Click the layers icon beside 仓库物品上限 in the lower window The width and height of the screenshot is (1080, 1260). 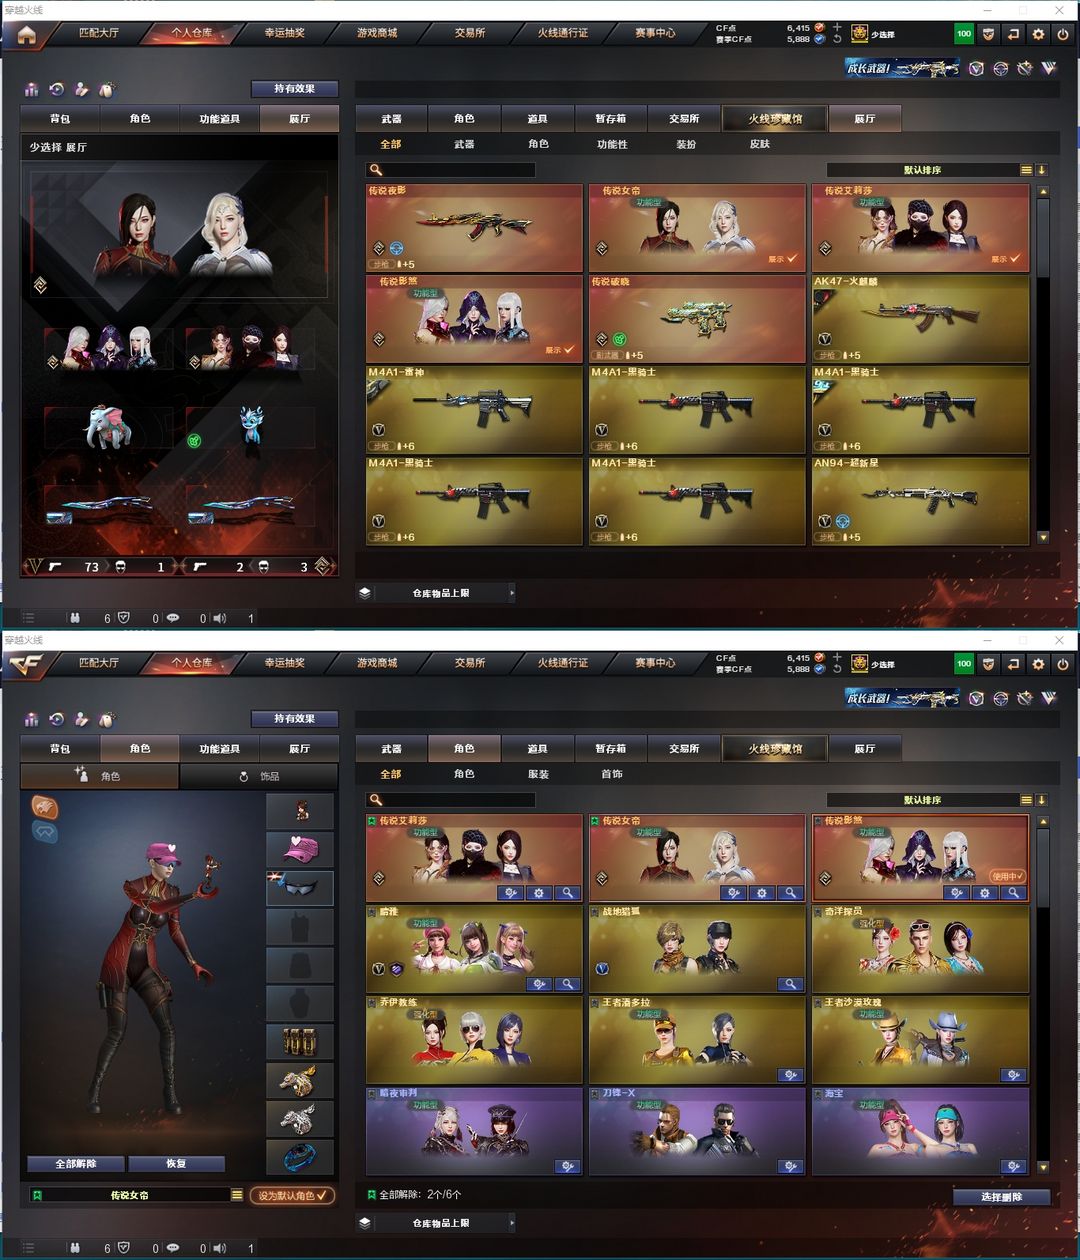[365, 1223]
